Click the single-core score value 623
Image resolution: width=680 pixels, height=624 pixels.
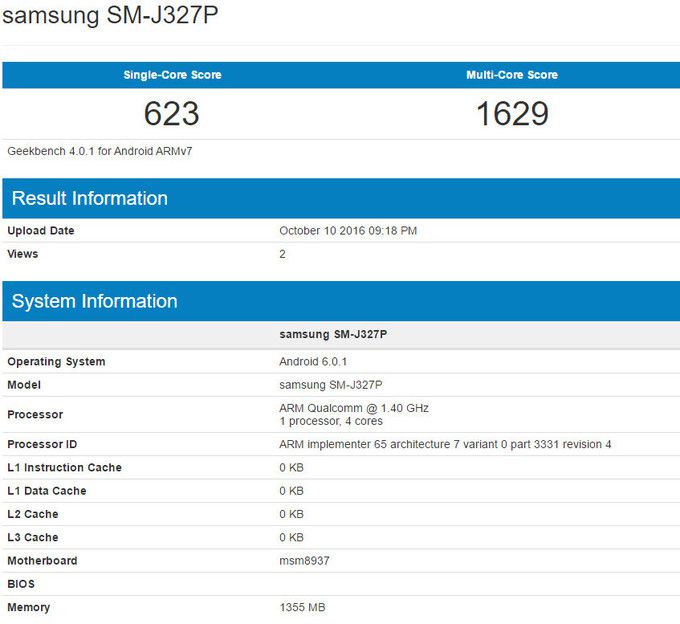click(172, 114)
